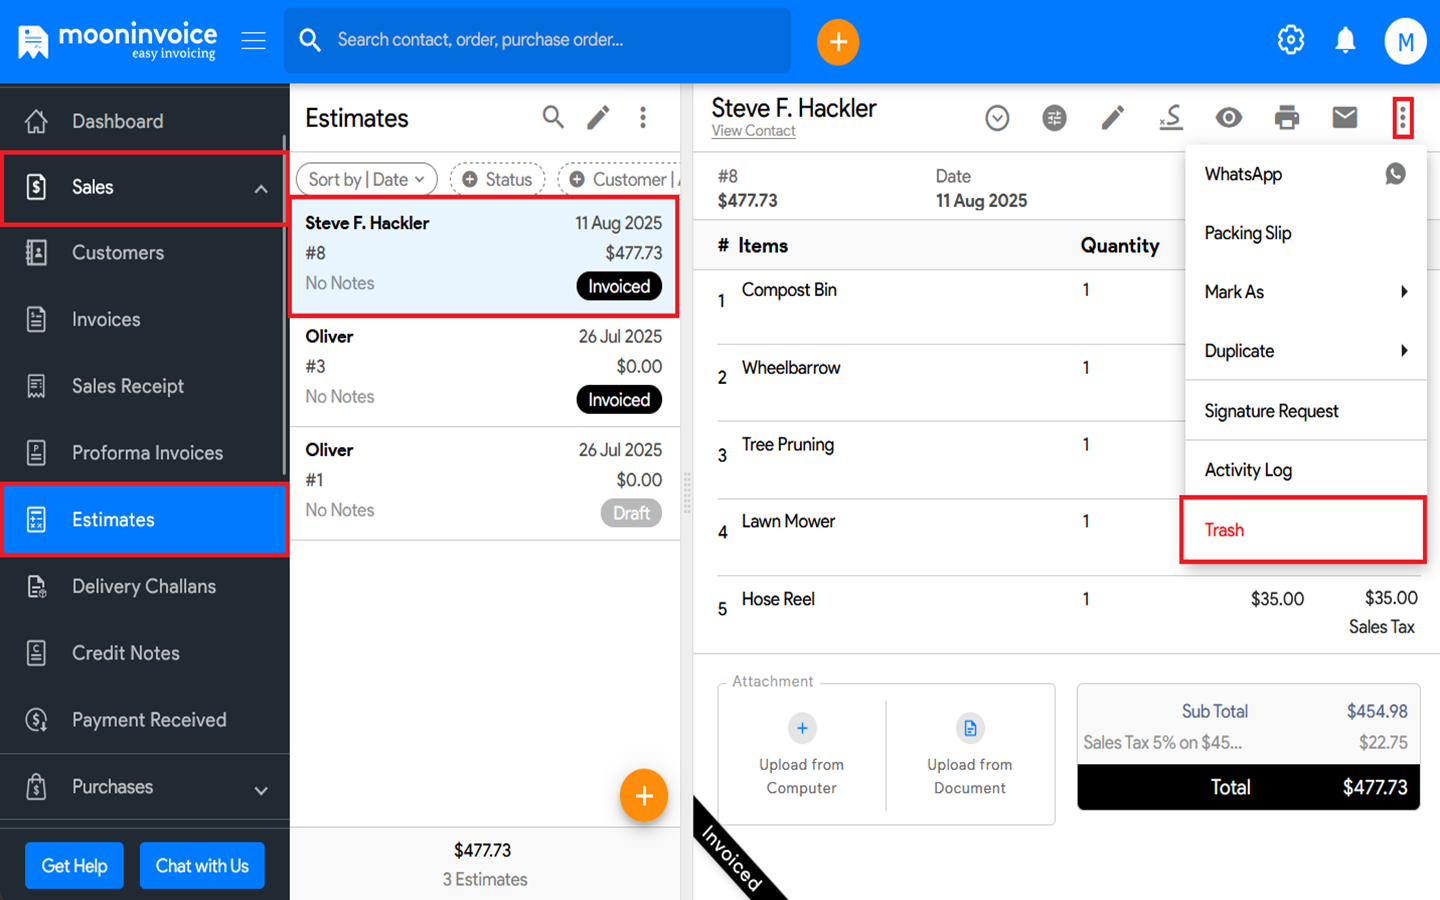
Task: Toggle the sidebar with hamburger menu
Action: point(253,40)
